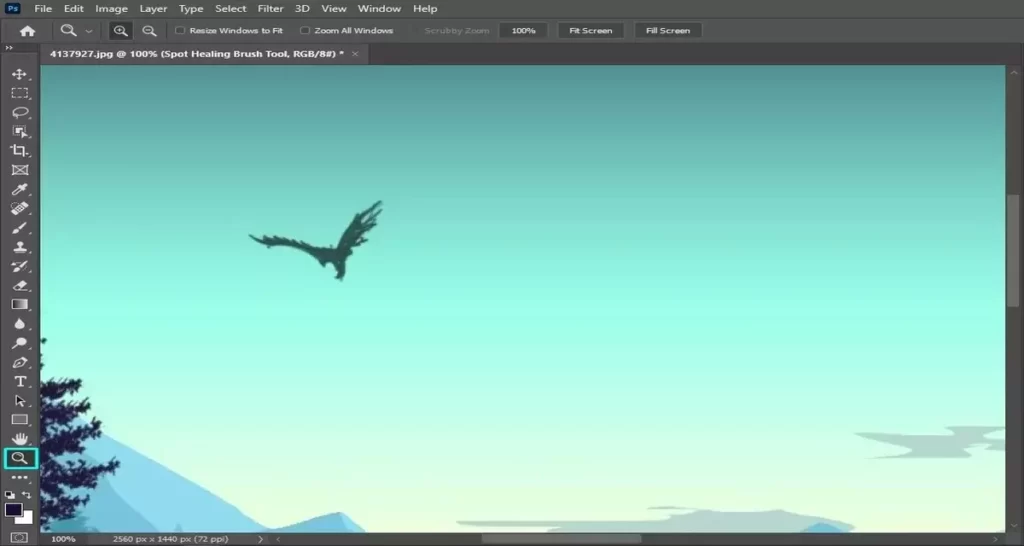Open the Edit menu

pos(73,8)
